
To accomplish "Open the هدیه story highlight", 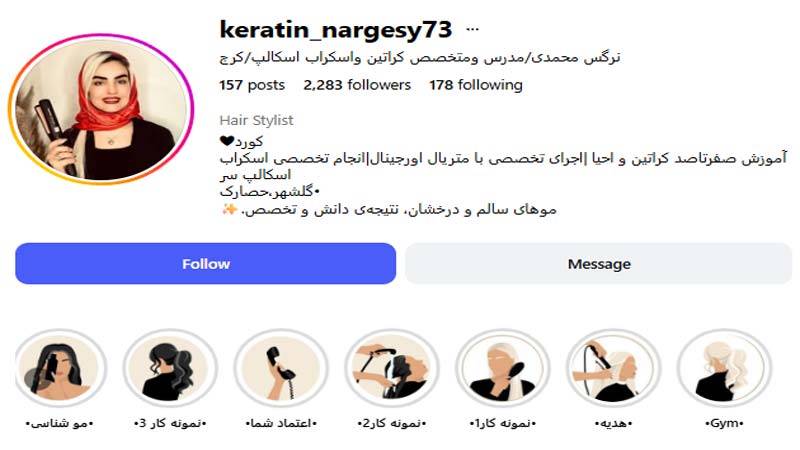I will [x=613, y=368].
